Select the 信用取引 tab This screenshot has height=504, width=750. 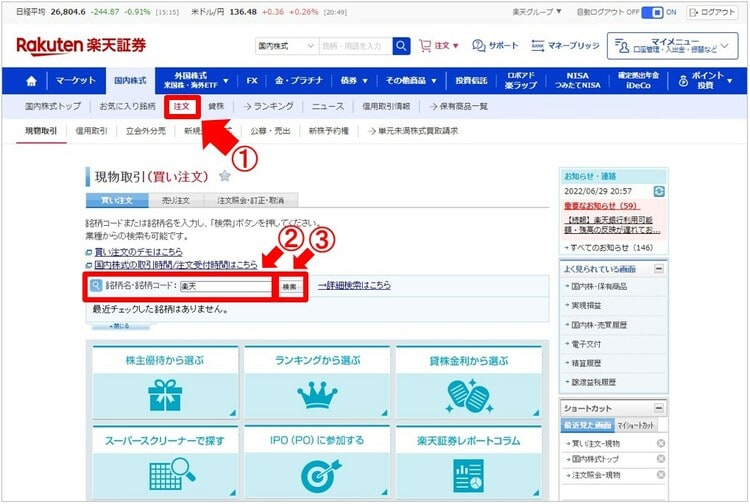point(91,131)
